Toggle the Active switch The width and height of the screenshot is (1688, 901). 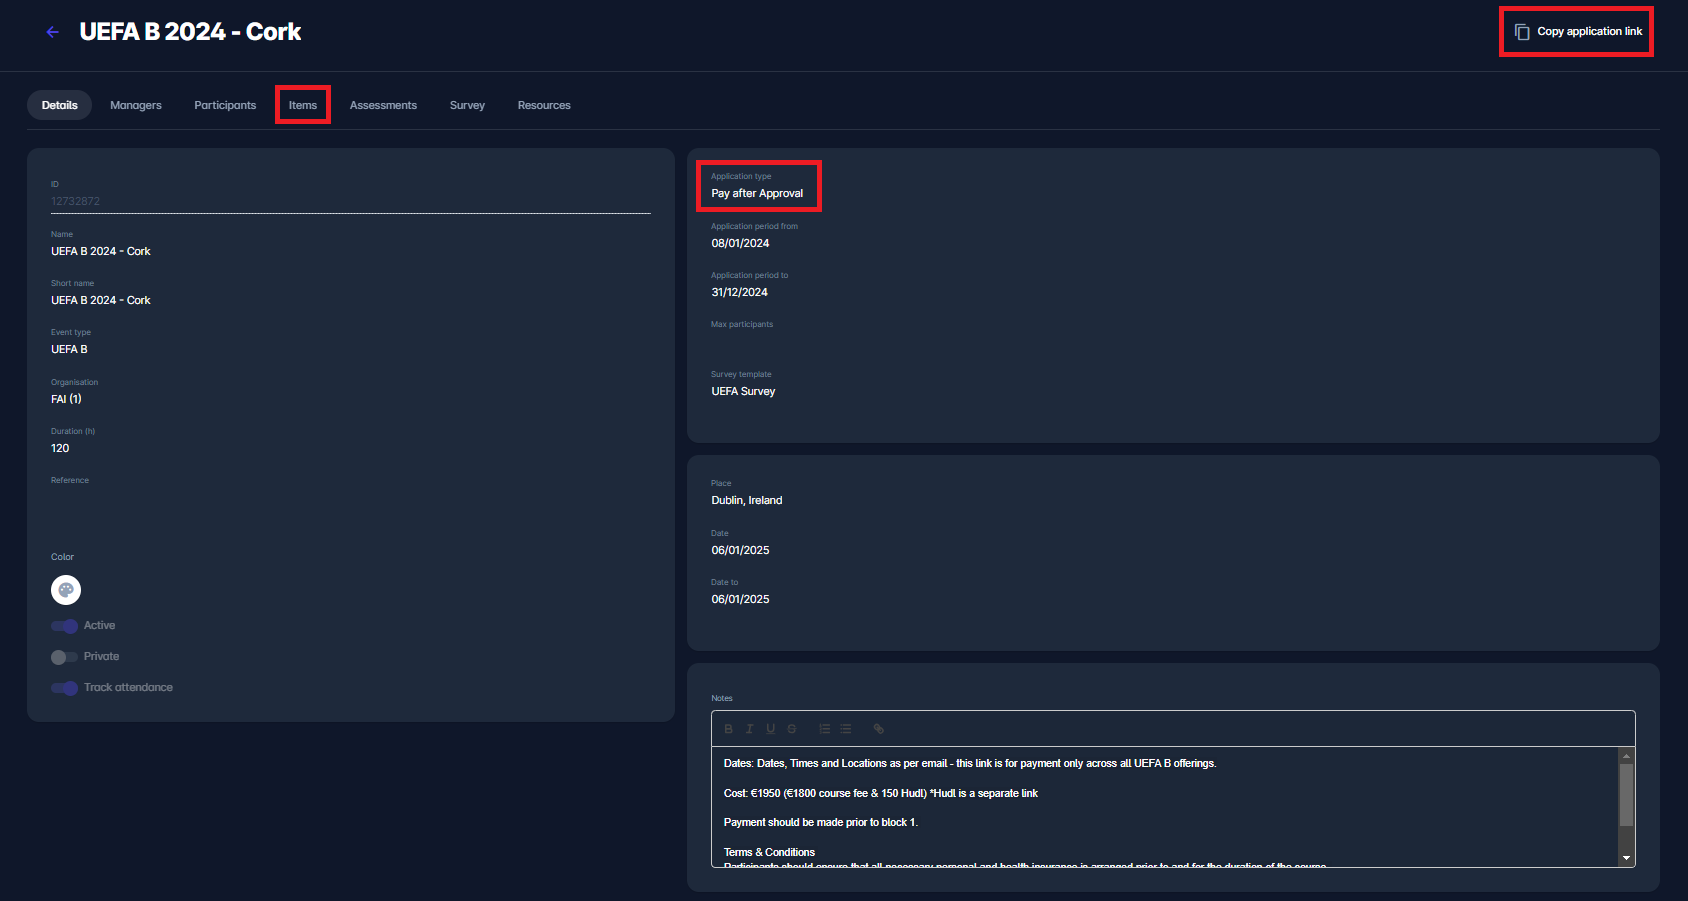tap(65, 626)
